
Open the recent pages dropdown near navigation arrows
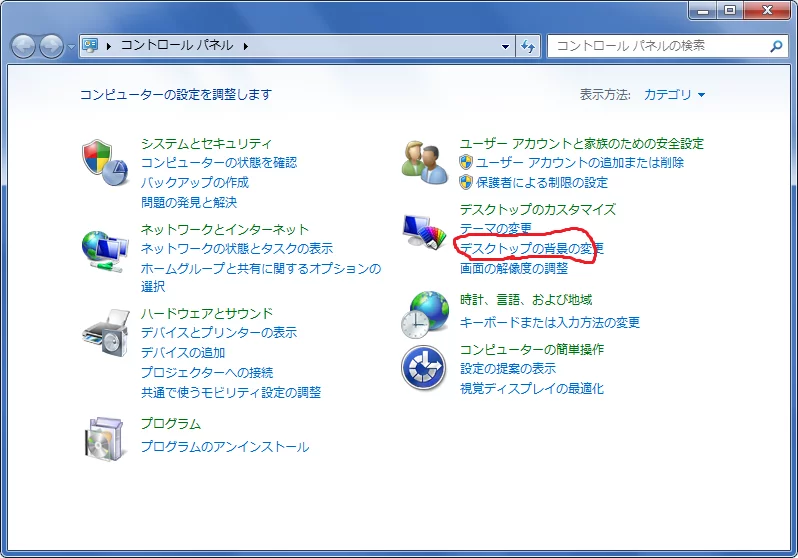pyautogui.click(x=71, y=47)
